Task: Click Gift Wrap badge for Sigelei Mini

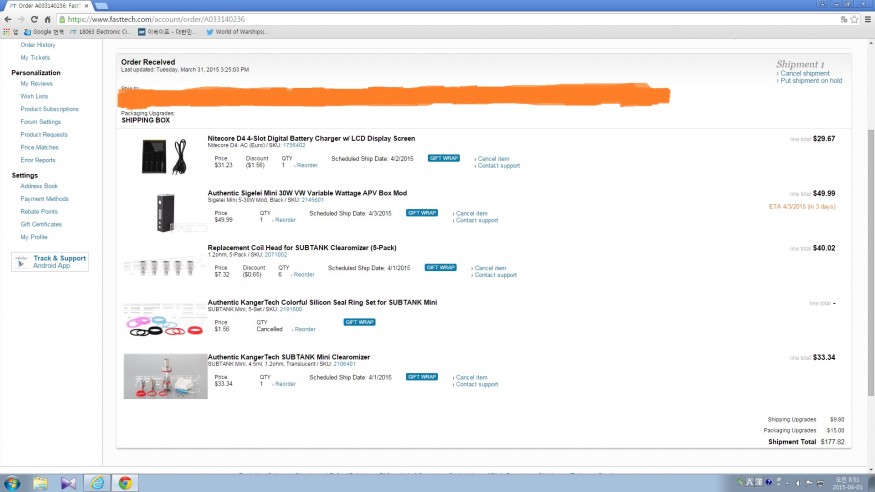Action: 422,213
